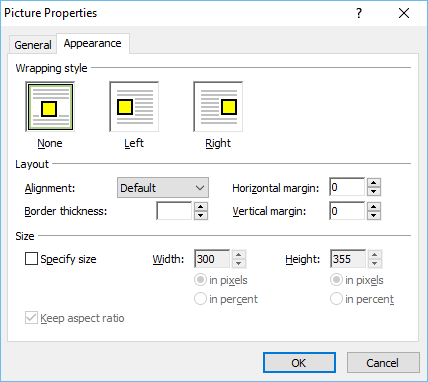
Task: Select width in percent radio button
Action: tap(200, 299)
